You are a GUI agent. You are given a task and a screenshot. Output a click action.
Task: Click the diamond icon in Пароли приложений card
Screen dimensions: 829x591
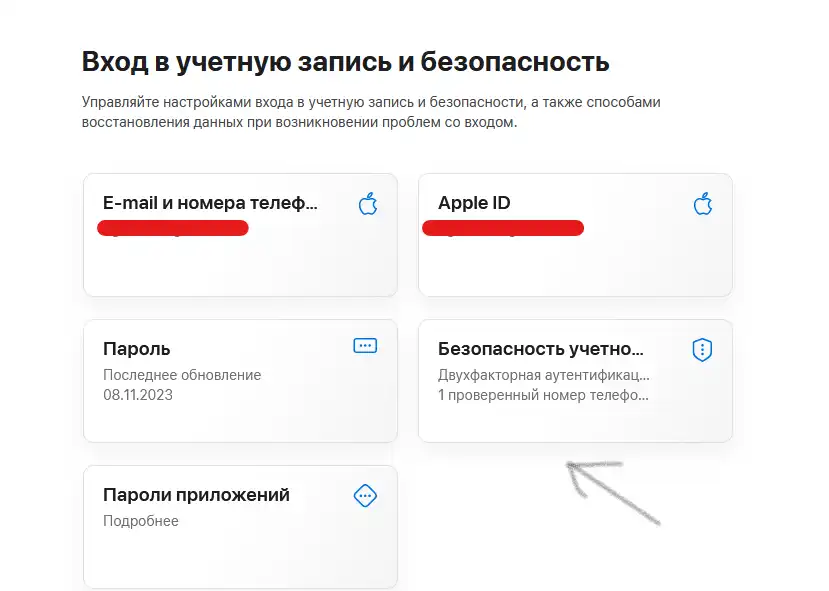coord(365,496)
